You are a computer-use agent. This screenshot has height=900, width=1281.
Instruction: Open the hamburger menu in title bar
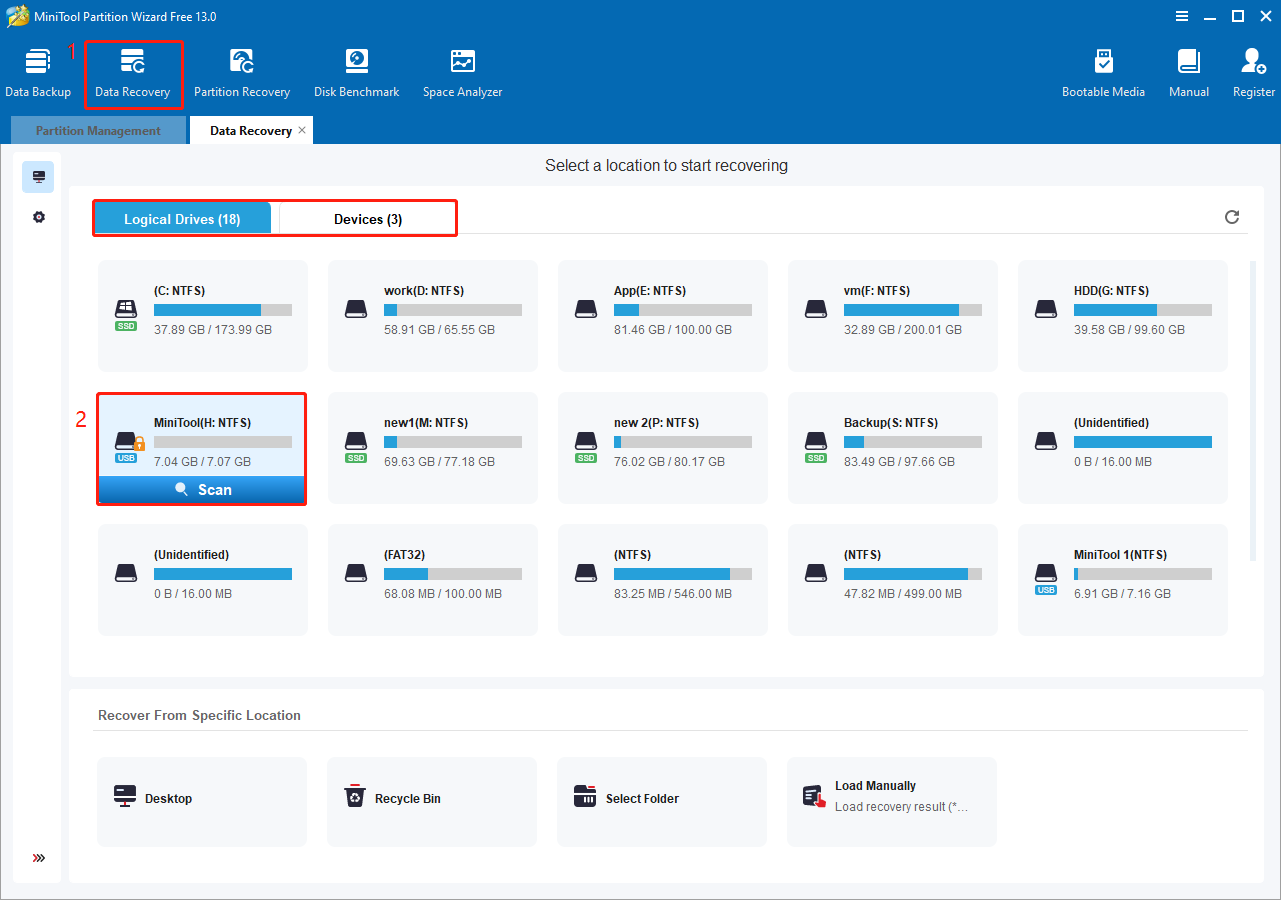coord(1182,16)
